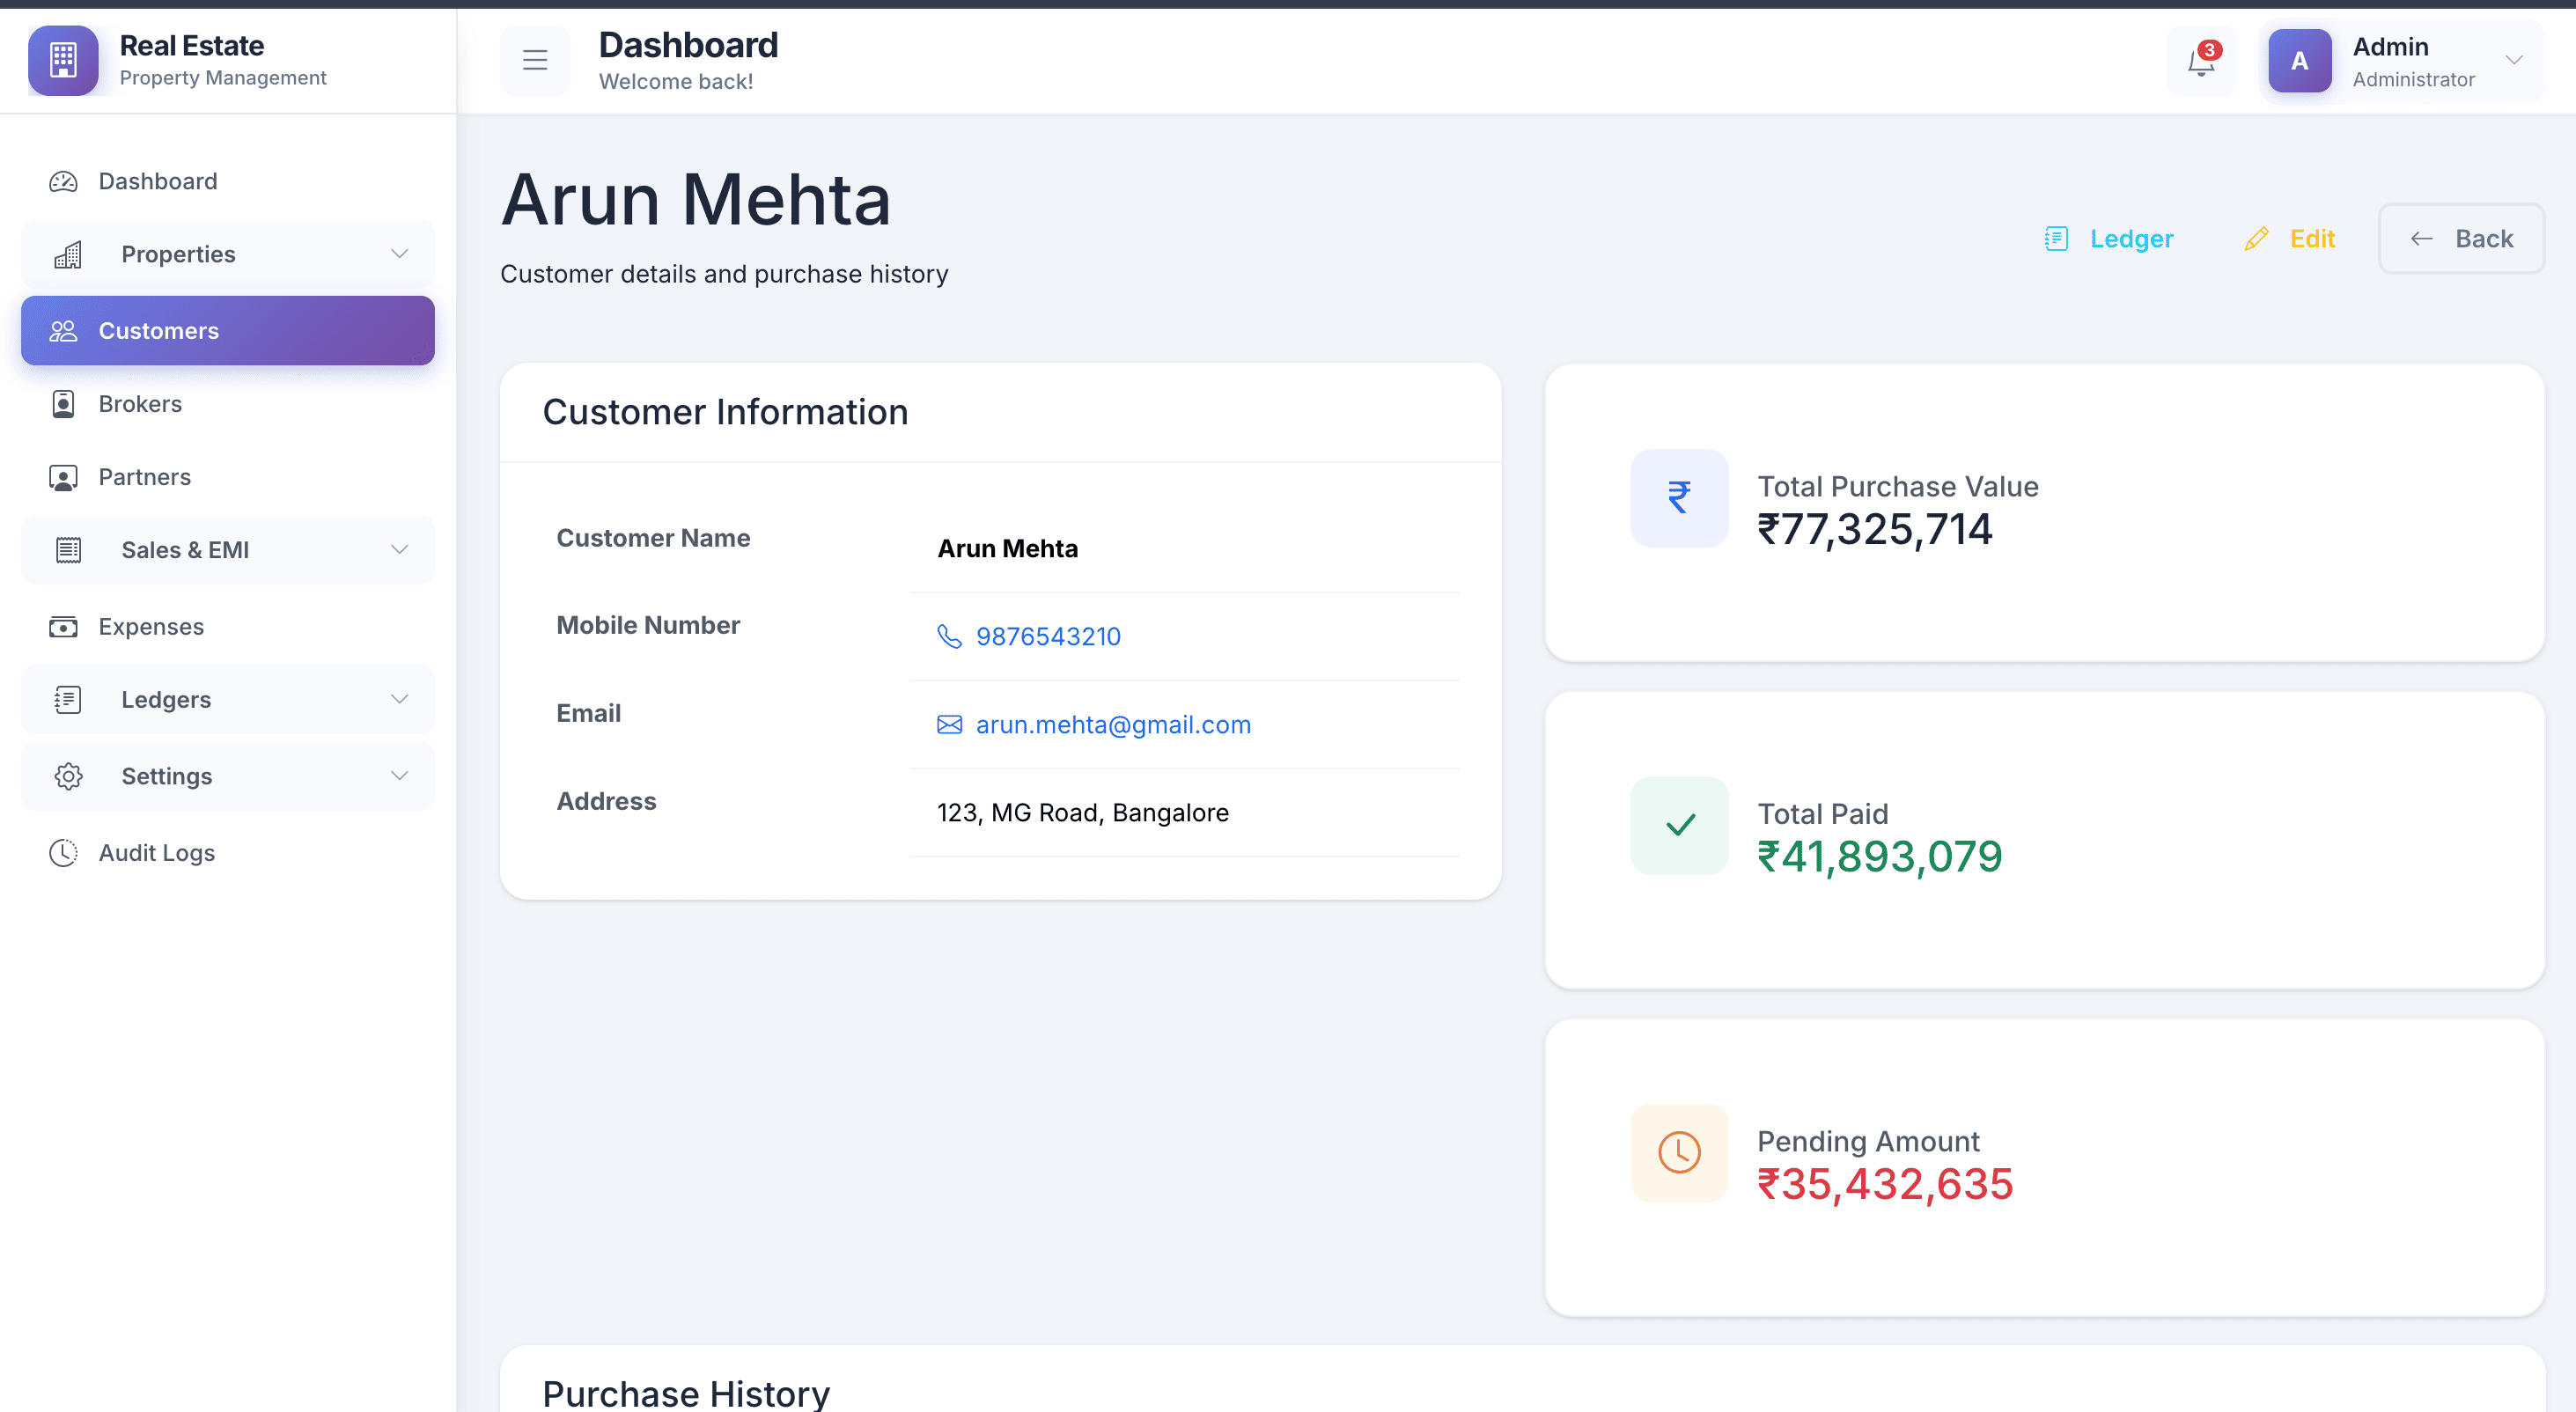
Task: Click the green checkmark Total Paid icon
Action: (x=1679, y=825)
